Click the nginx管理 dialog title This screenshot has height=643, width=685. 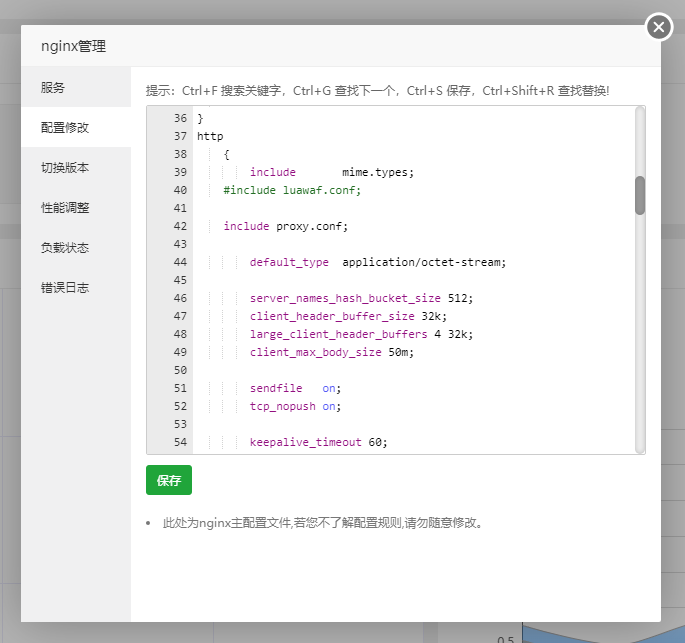(x=73, y=46)
